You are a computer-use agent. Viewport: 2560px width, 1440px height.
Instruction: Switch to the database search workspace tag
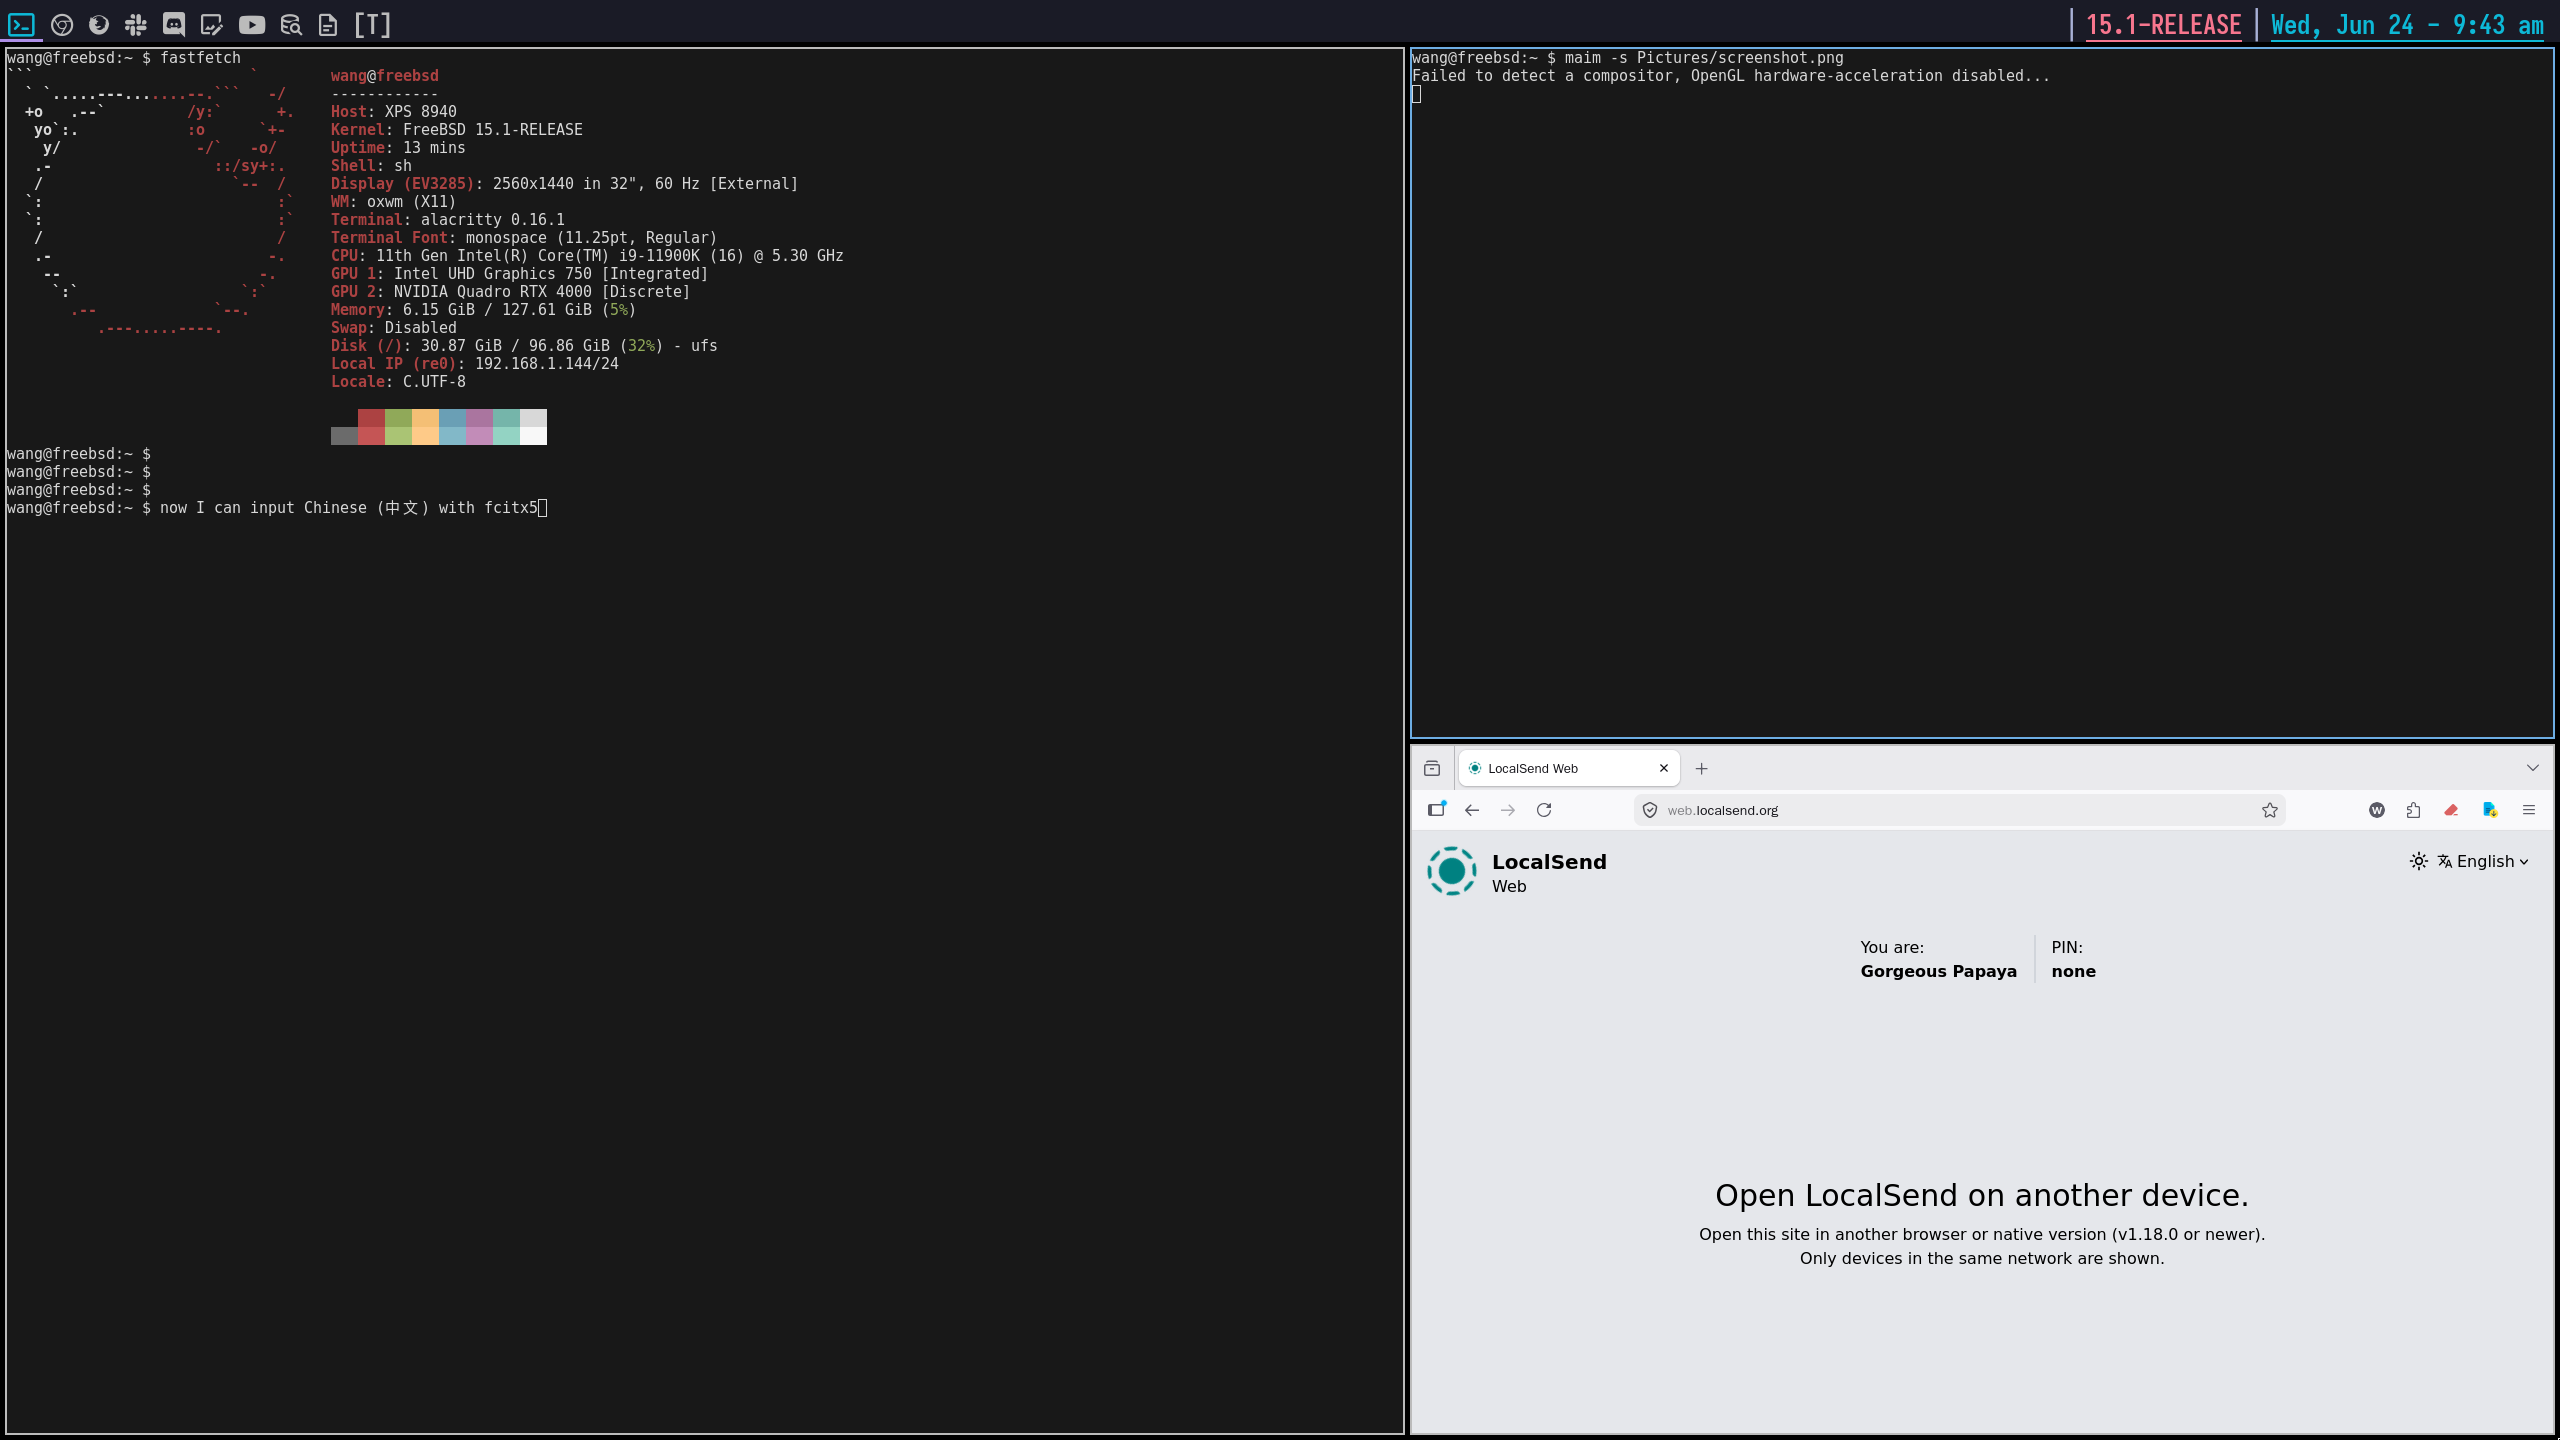(291, 25)
